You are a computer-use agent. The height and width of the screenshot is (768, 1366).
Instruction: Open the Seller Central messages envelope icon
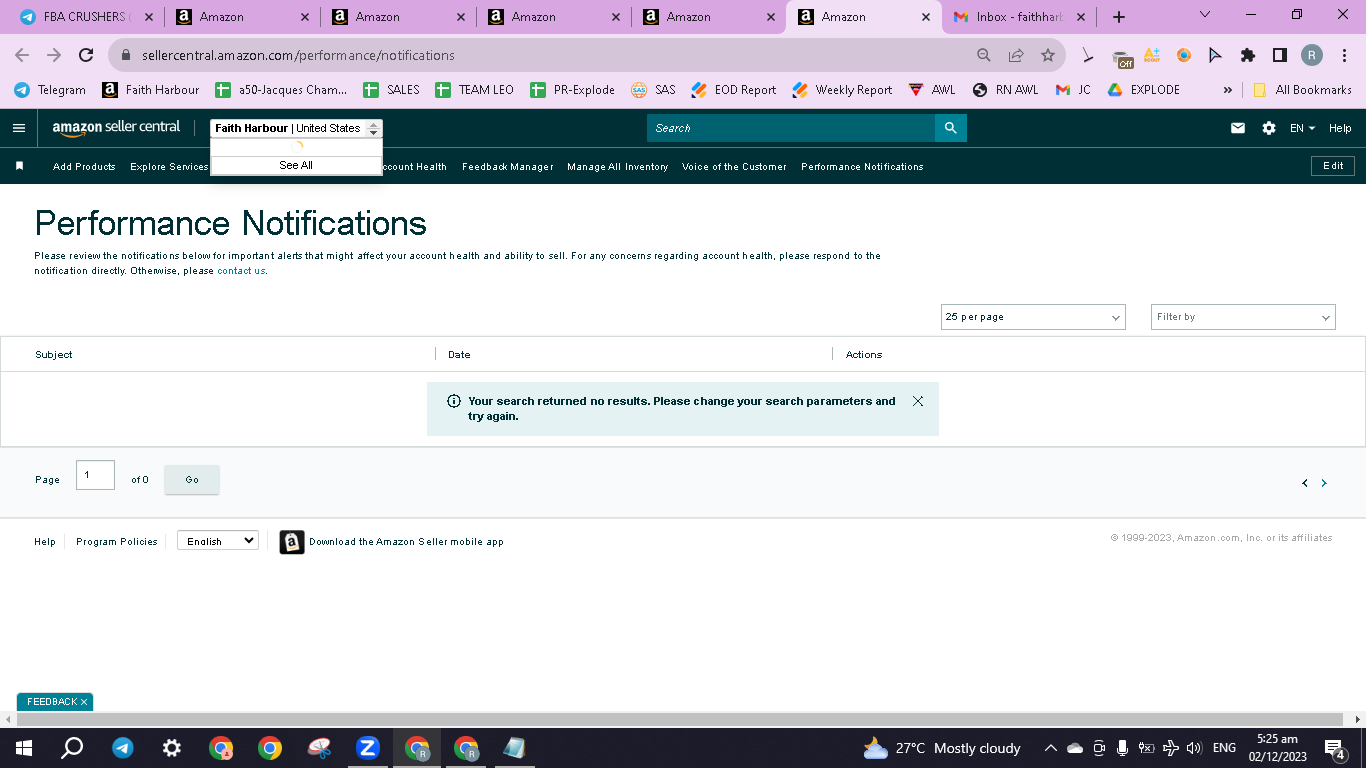click(x=1238, y=128)
